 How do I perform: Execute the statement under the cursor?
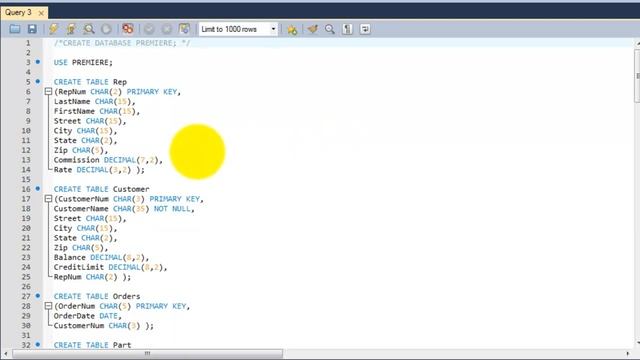[x=71, y=29]
